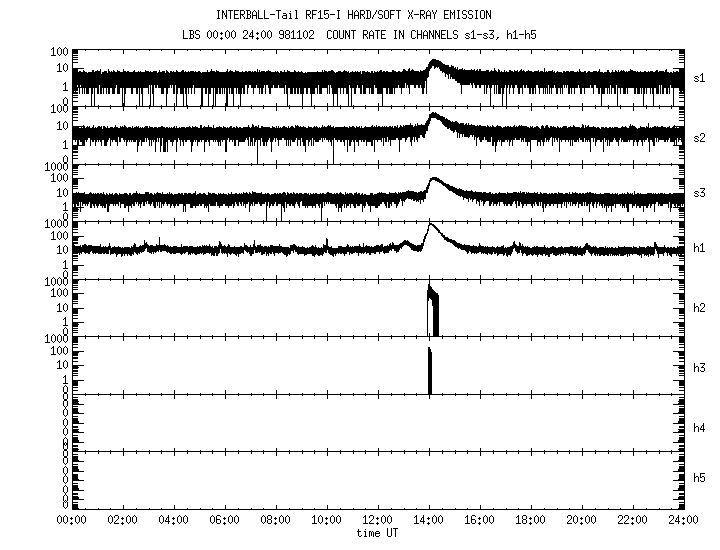Click the h1 channel label
Viewport: 720px width, 550px height.
point(699,249)
